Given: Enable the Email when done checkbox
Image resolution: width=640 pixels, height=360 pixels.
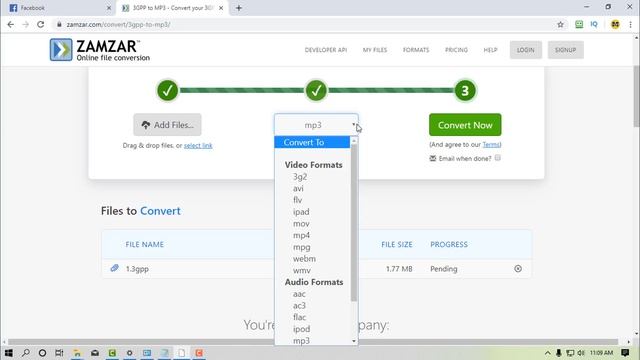Looking at the screenshot, I should tap(498, 158).
